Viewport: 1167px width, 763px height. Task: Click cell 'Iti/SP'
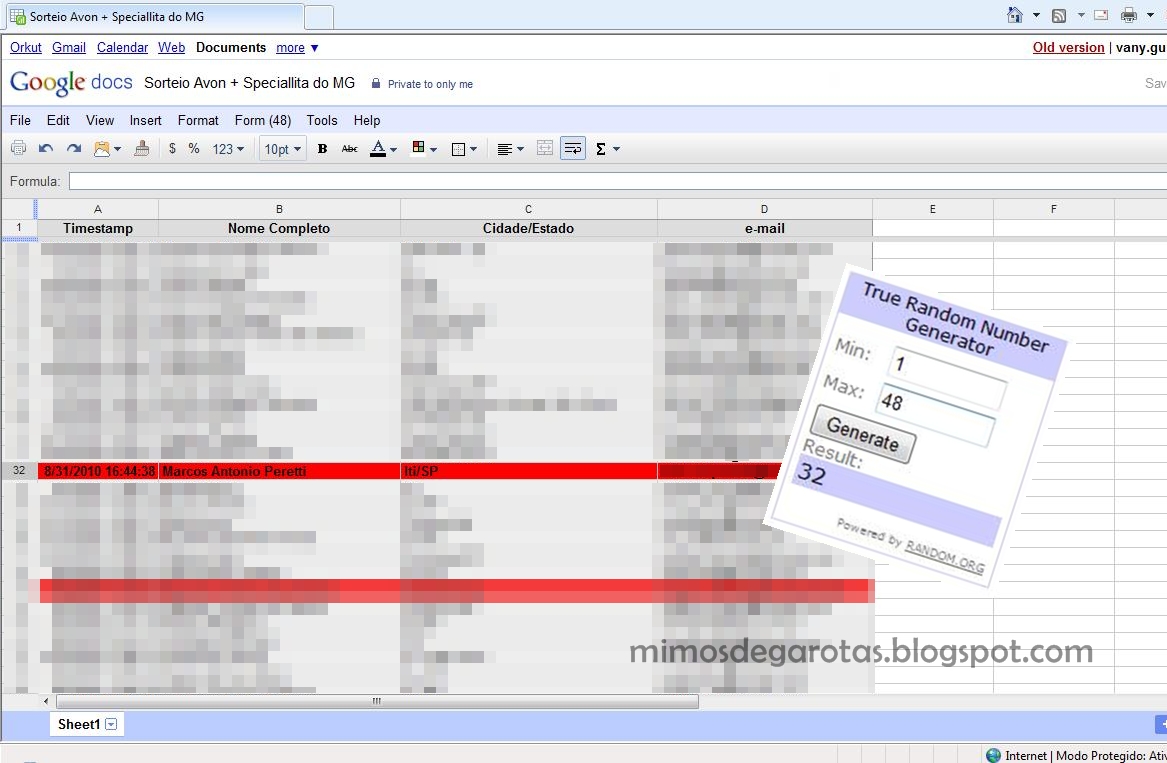click(528, 471)
